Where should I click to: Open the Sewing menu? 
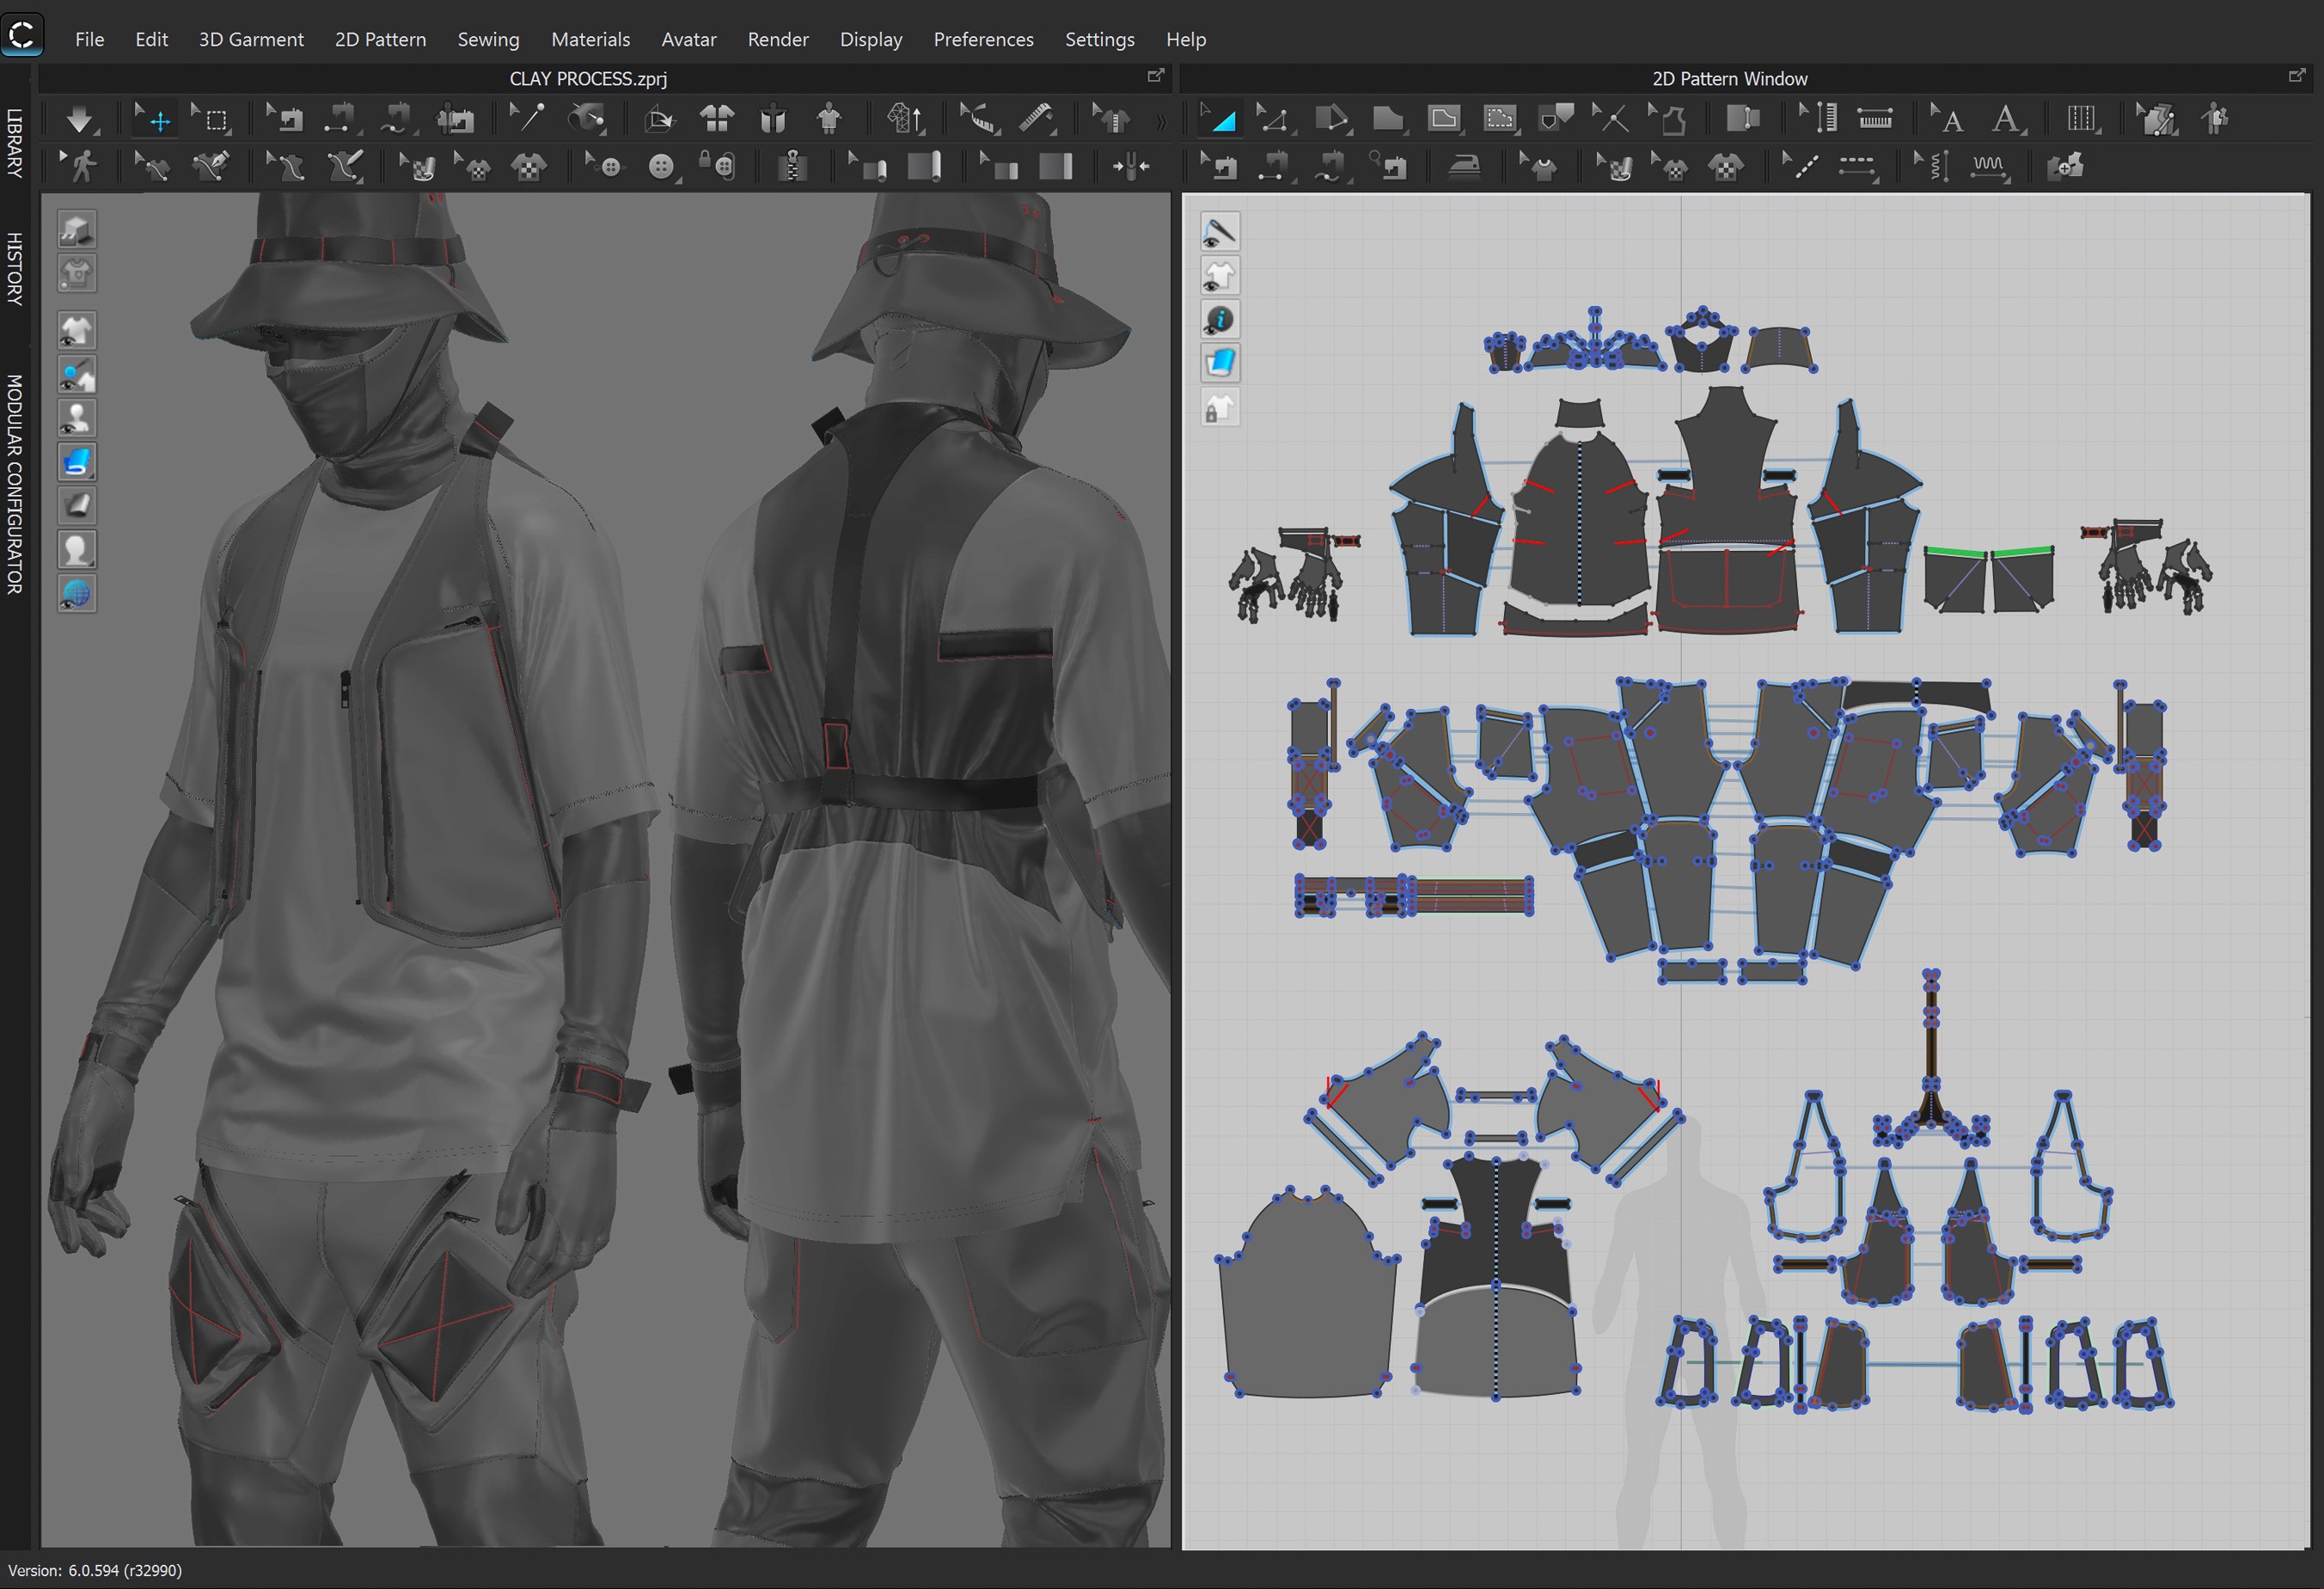coord(488,39)
